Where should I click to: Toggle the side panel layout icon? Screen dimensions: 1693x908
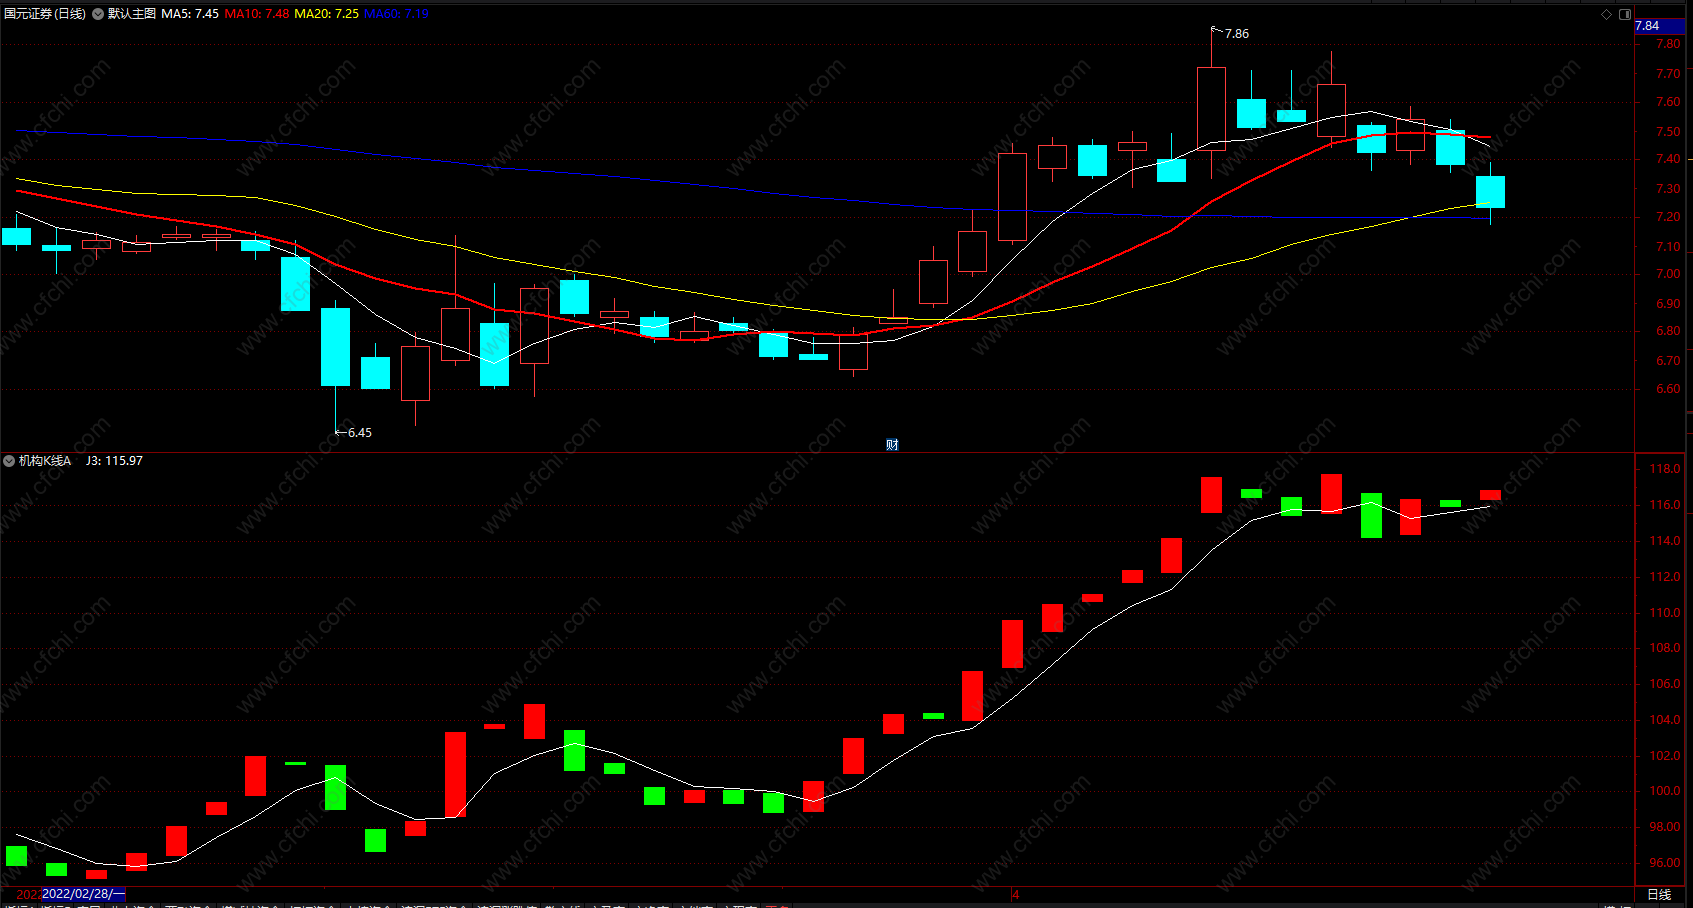pyautogui.click(x=1625, y=14)
